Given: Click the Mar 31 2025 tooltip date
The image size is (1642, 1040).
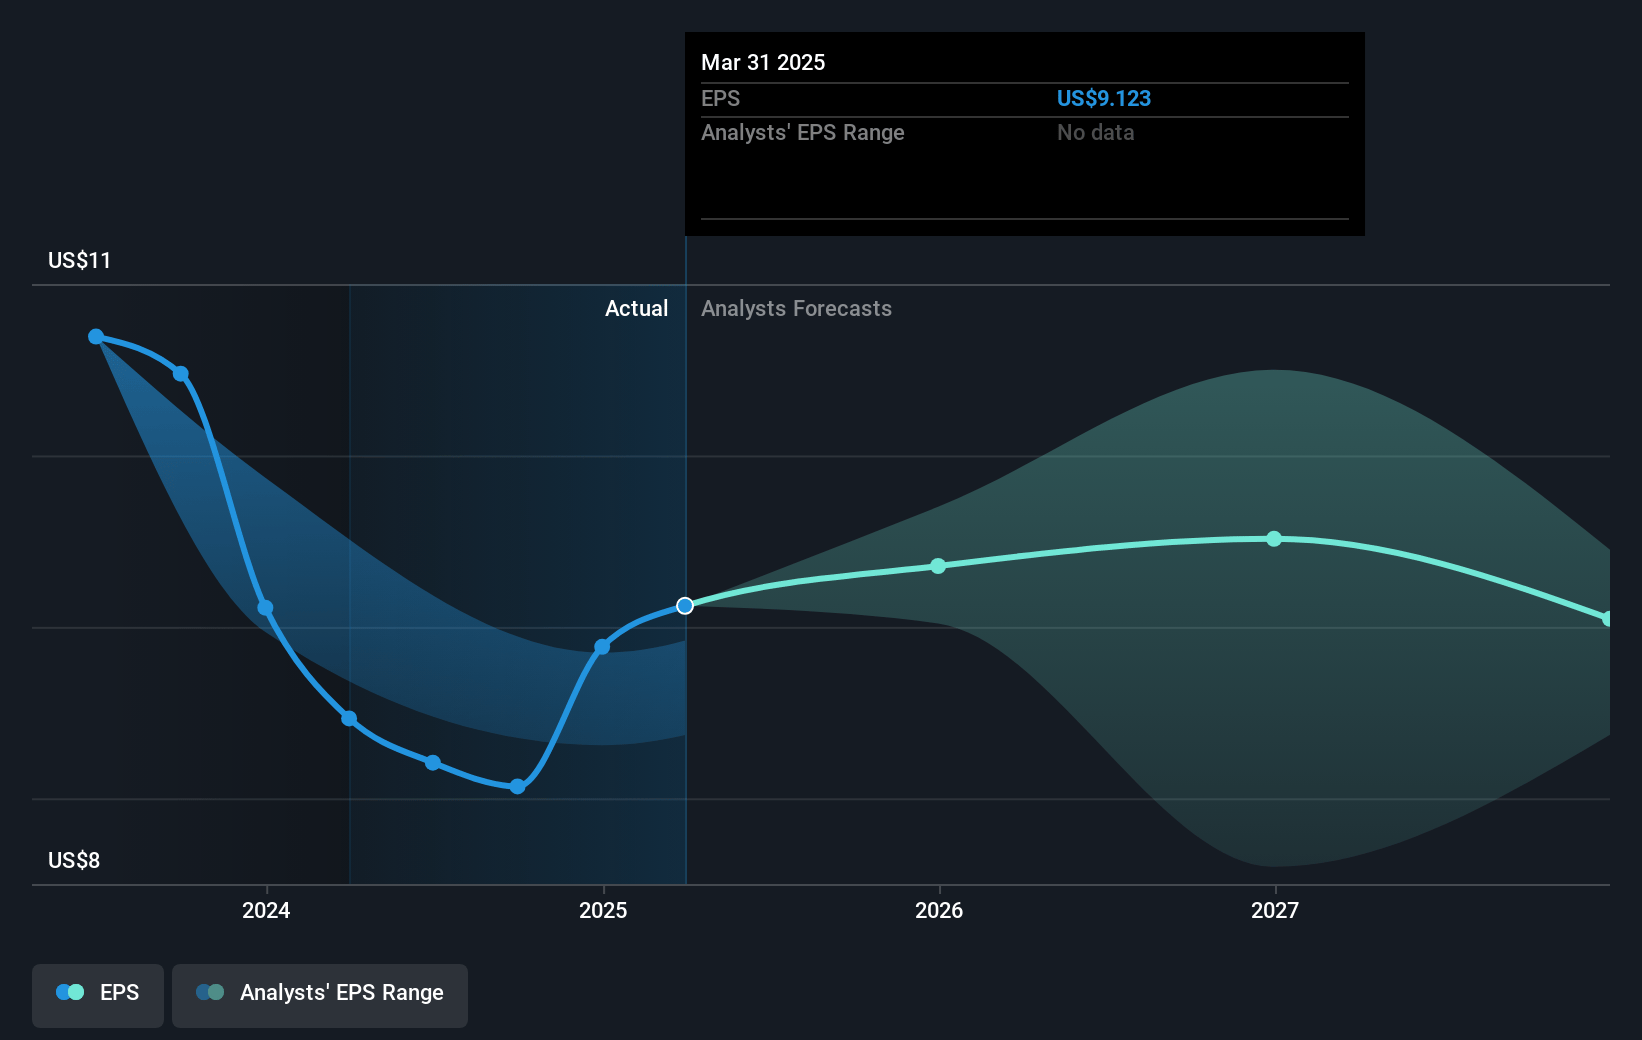Looking at the screenshot, I should point(763,63).
